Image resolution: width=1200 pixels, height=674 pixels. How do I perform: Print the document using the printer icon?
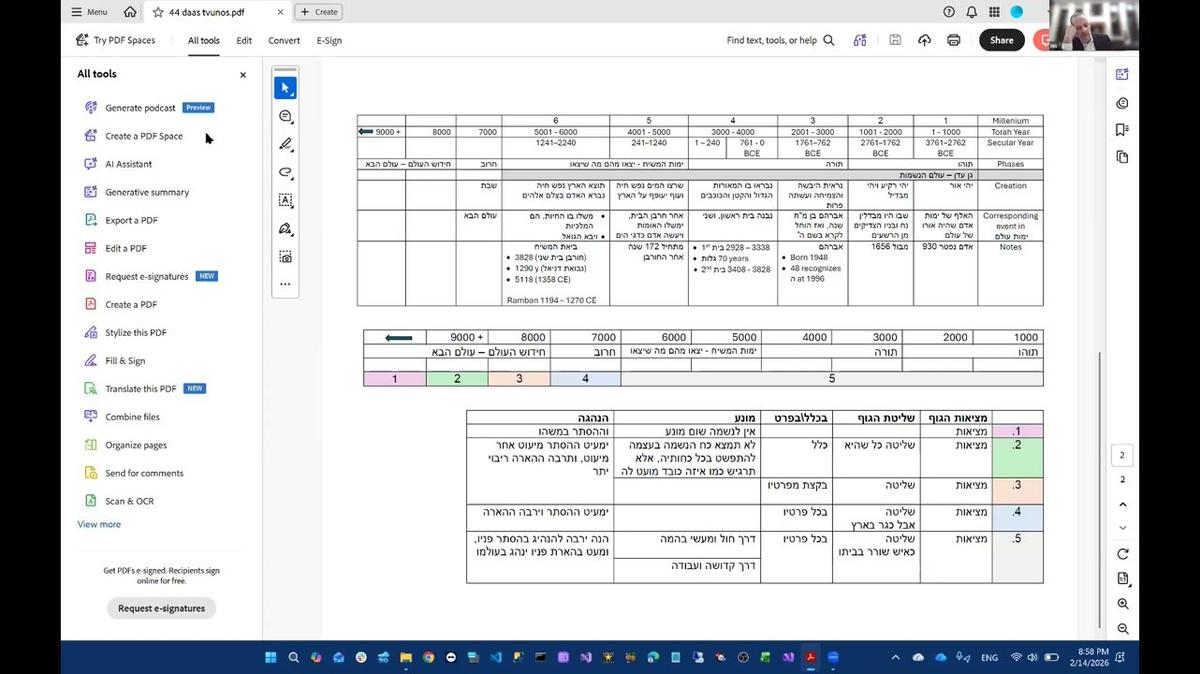coord(953,40)
